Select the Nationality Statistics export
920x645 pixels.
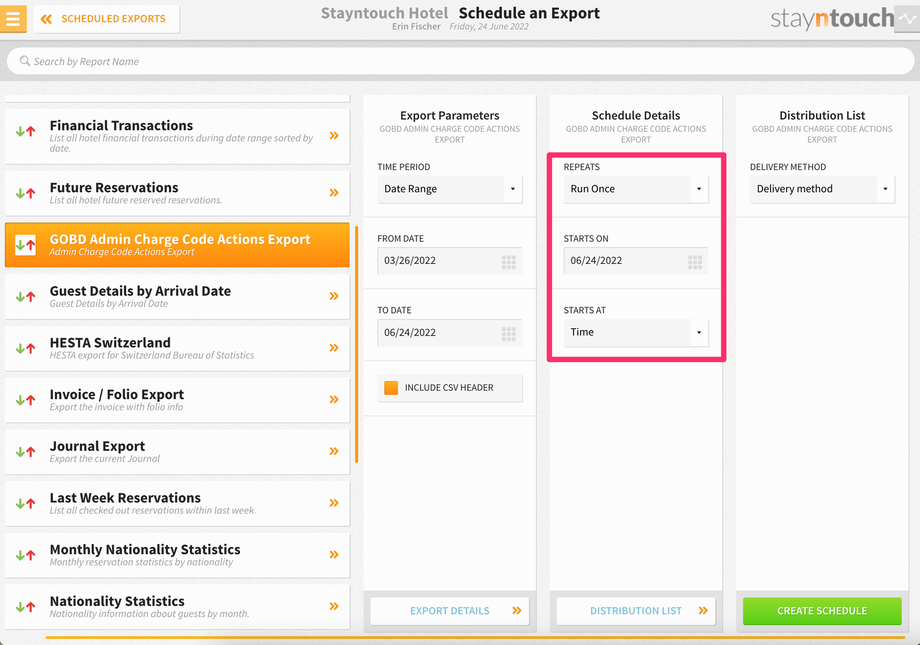[177, 606]
